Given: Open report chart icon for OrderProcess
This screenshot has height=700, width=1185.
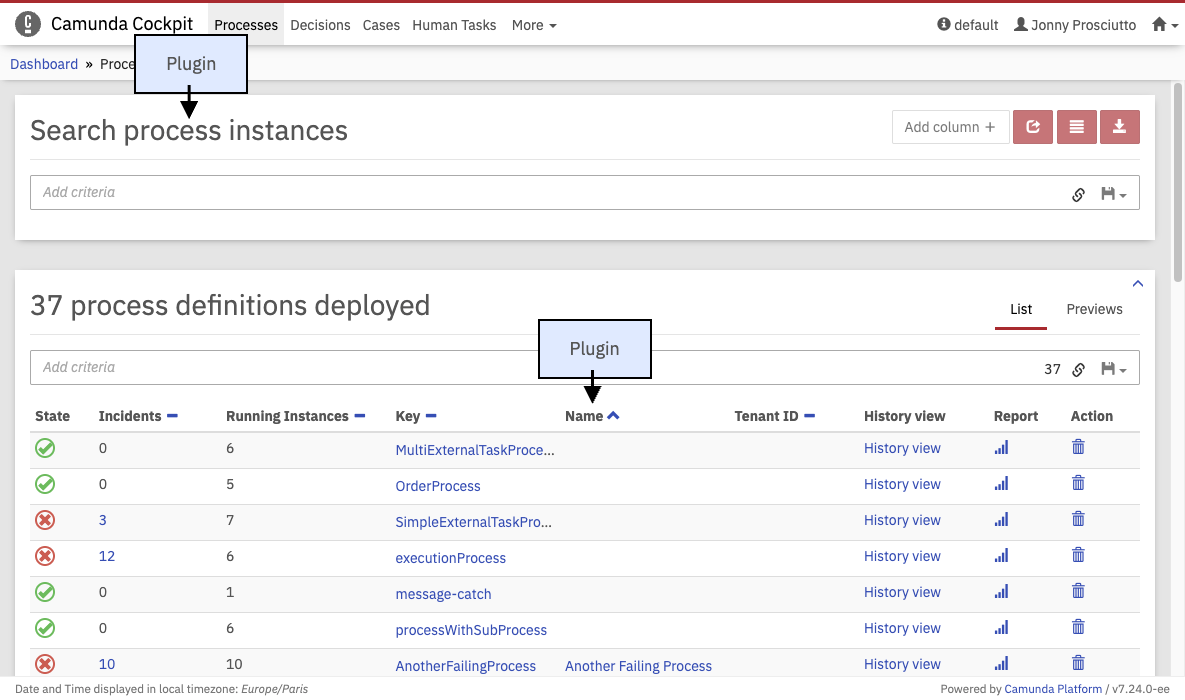Looking at the screenshot, I should (1001, 484).
